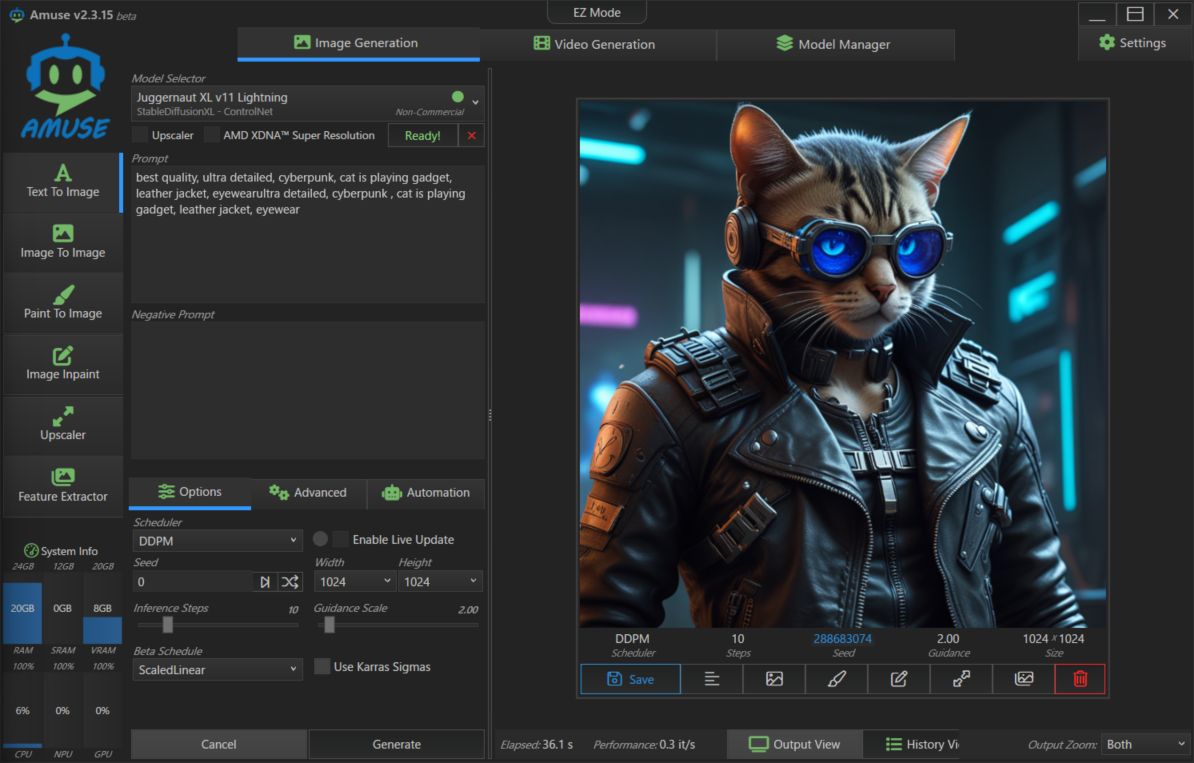This screenshot has width=1194, height=763.
Task: Open Image Inpaint from the sidebar
Action: pos(62,364)
